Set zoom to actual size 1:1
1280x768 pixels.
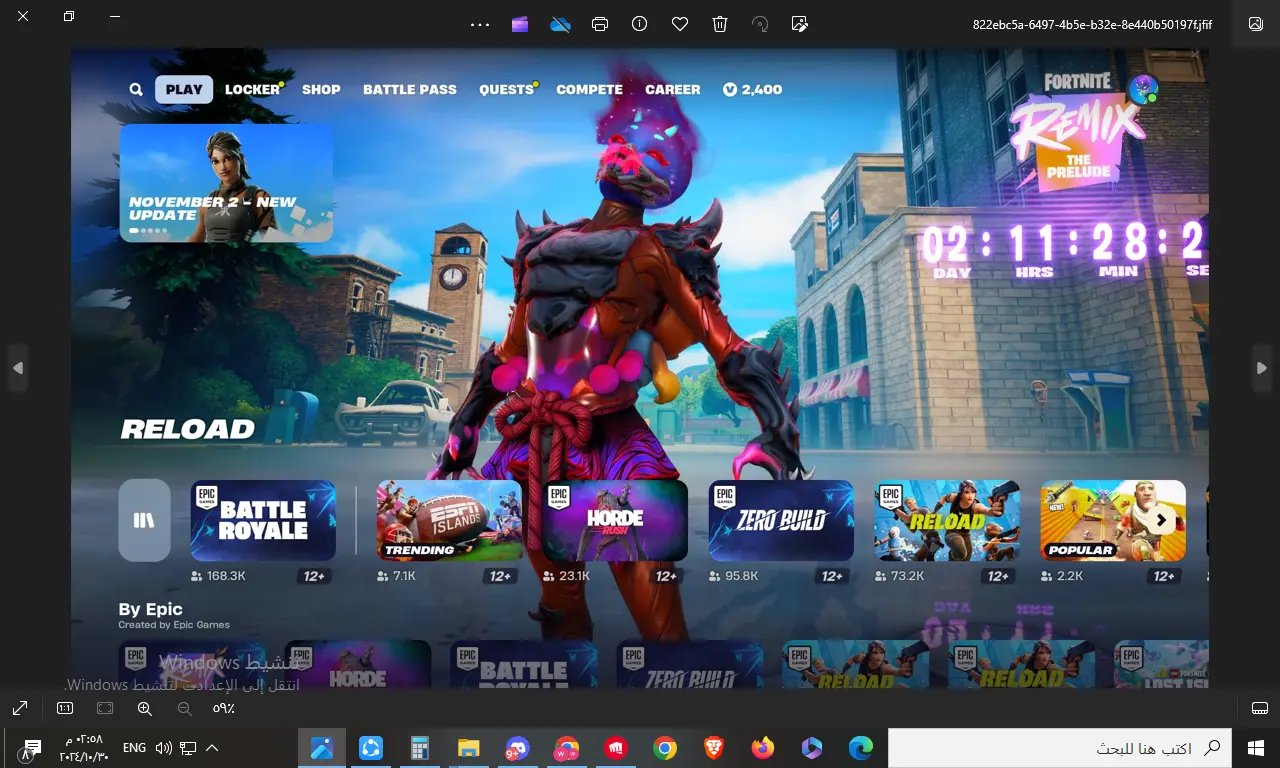pos(65,708)
